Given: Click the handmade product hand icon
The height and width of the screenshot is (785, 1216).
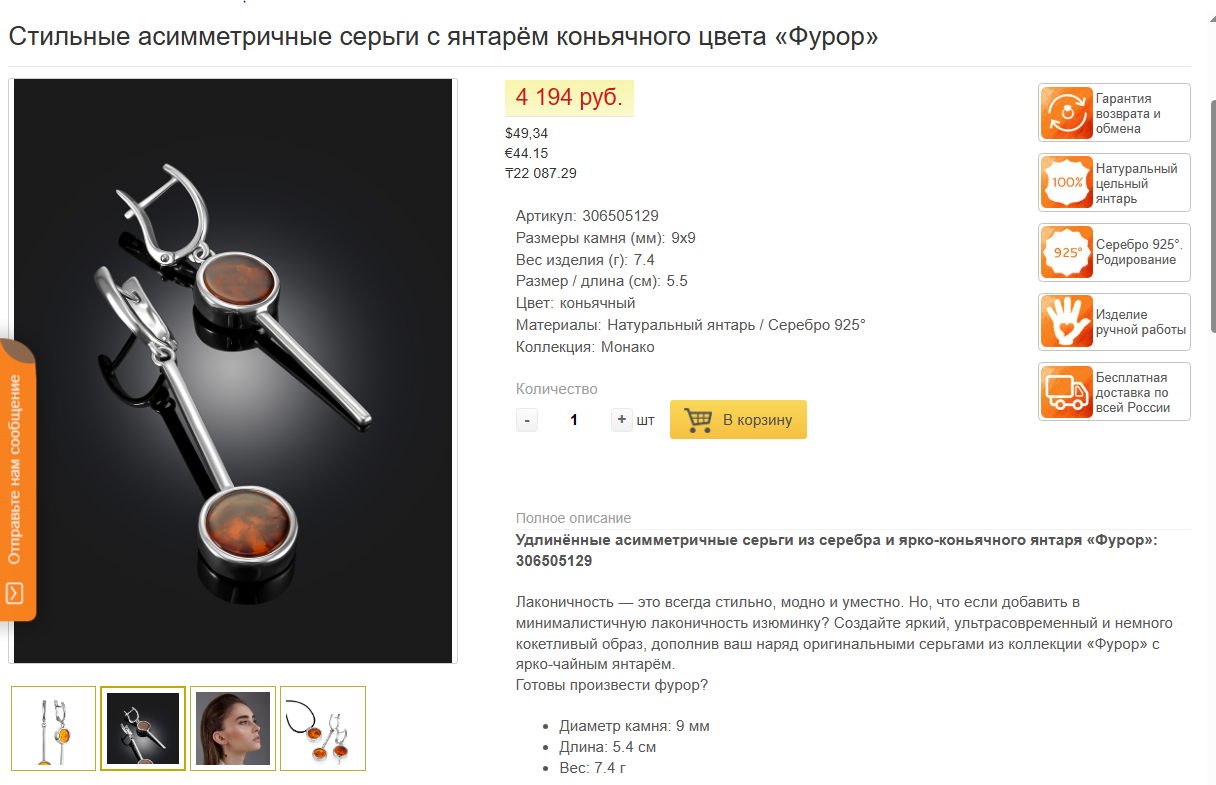Looking at the screenshot, I should tap(1067, 321).
